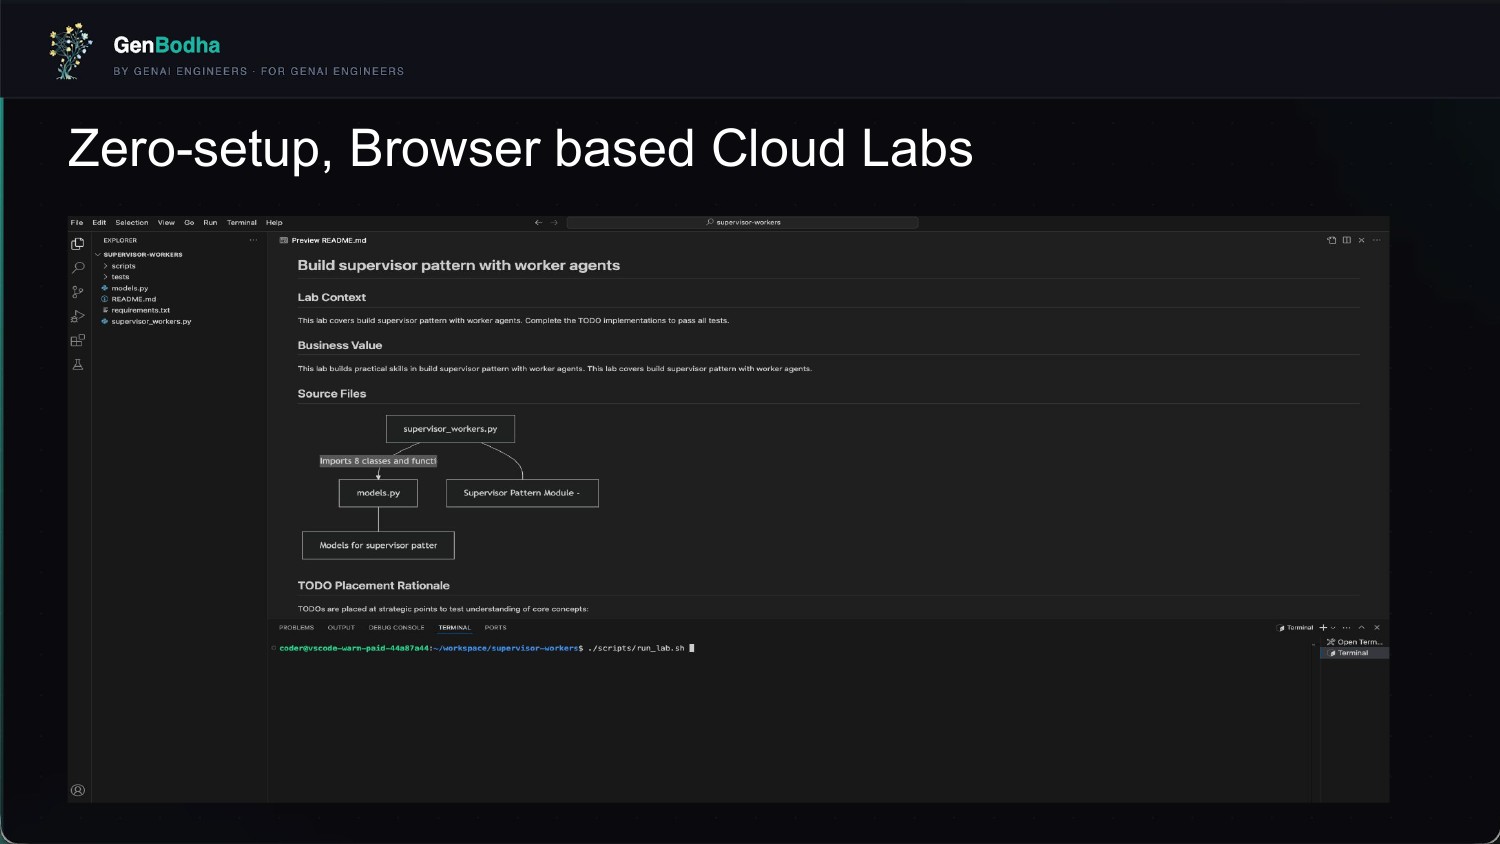Expand the scripts folder
Image resolution: width=1500 pixels, height=844 pixels.
(x=123, y=266)
